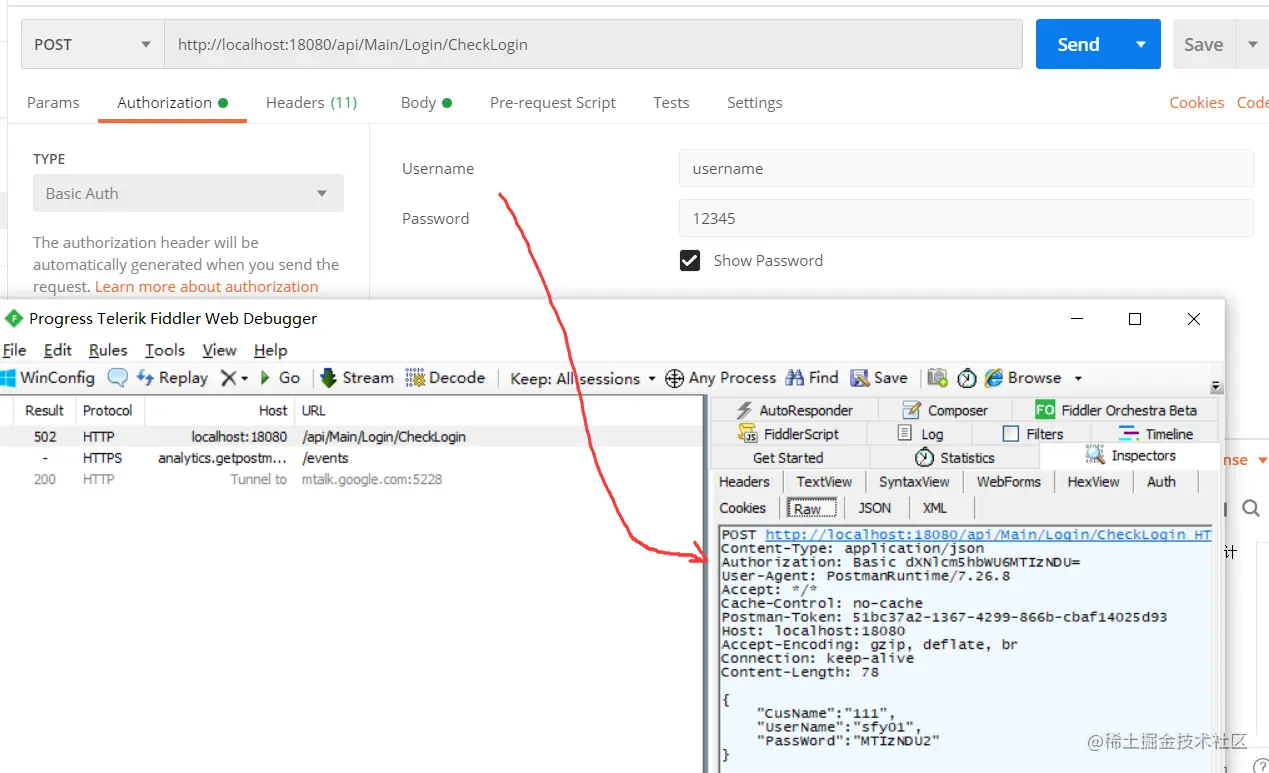Open the Rules menu
The width and height of the screenshot is (1269, 773).
coord(108,350)
